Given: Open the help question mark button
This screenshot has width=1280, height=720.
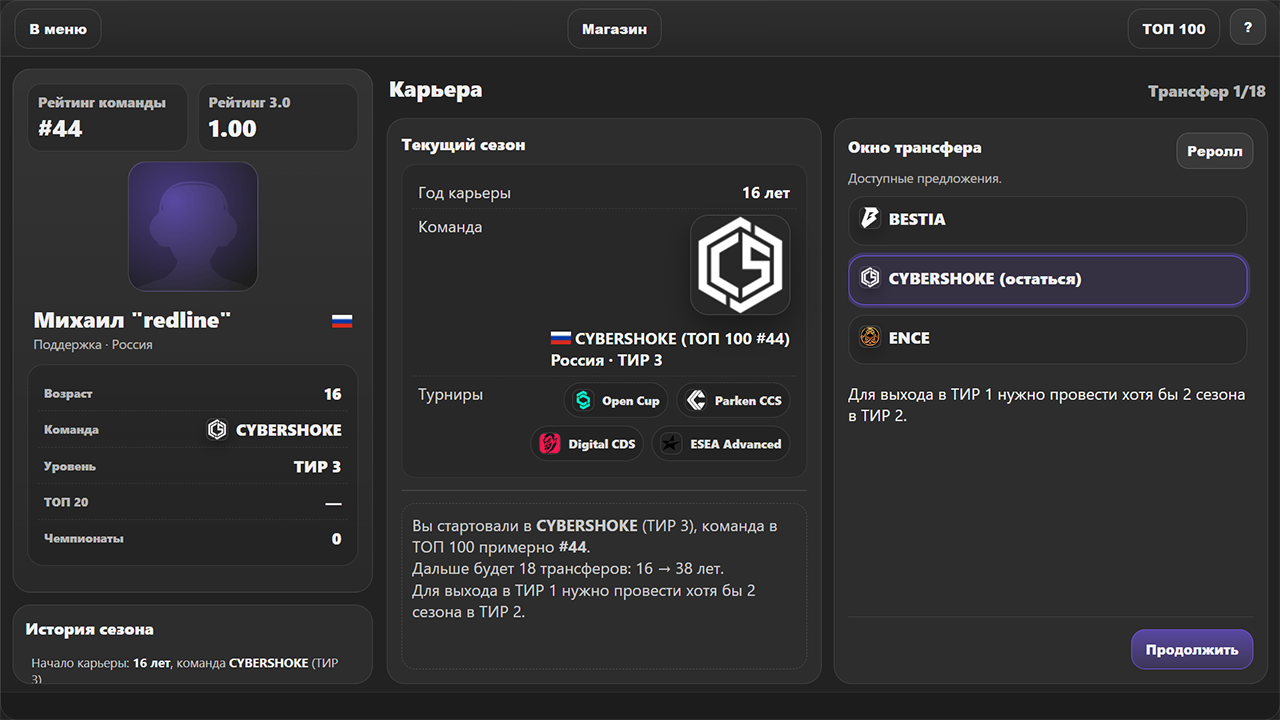Looking at the screenshot, I should [x=1248, y=28].
